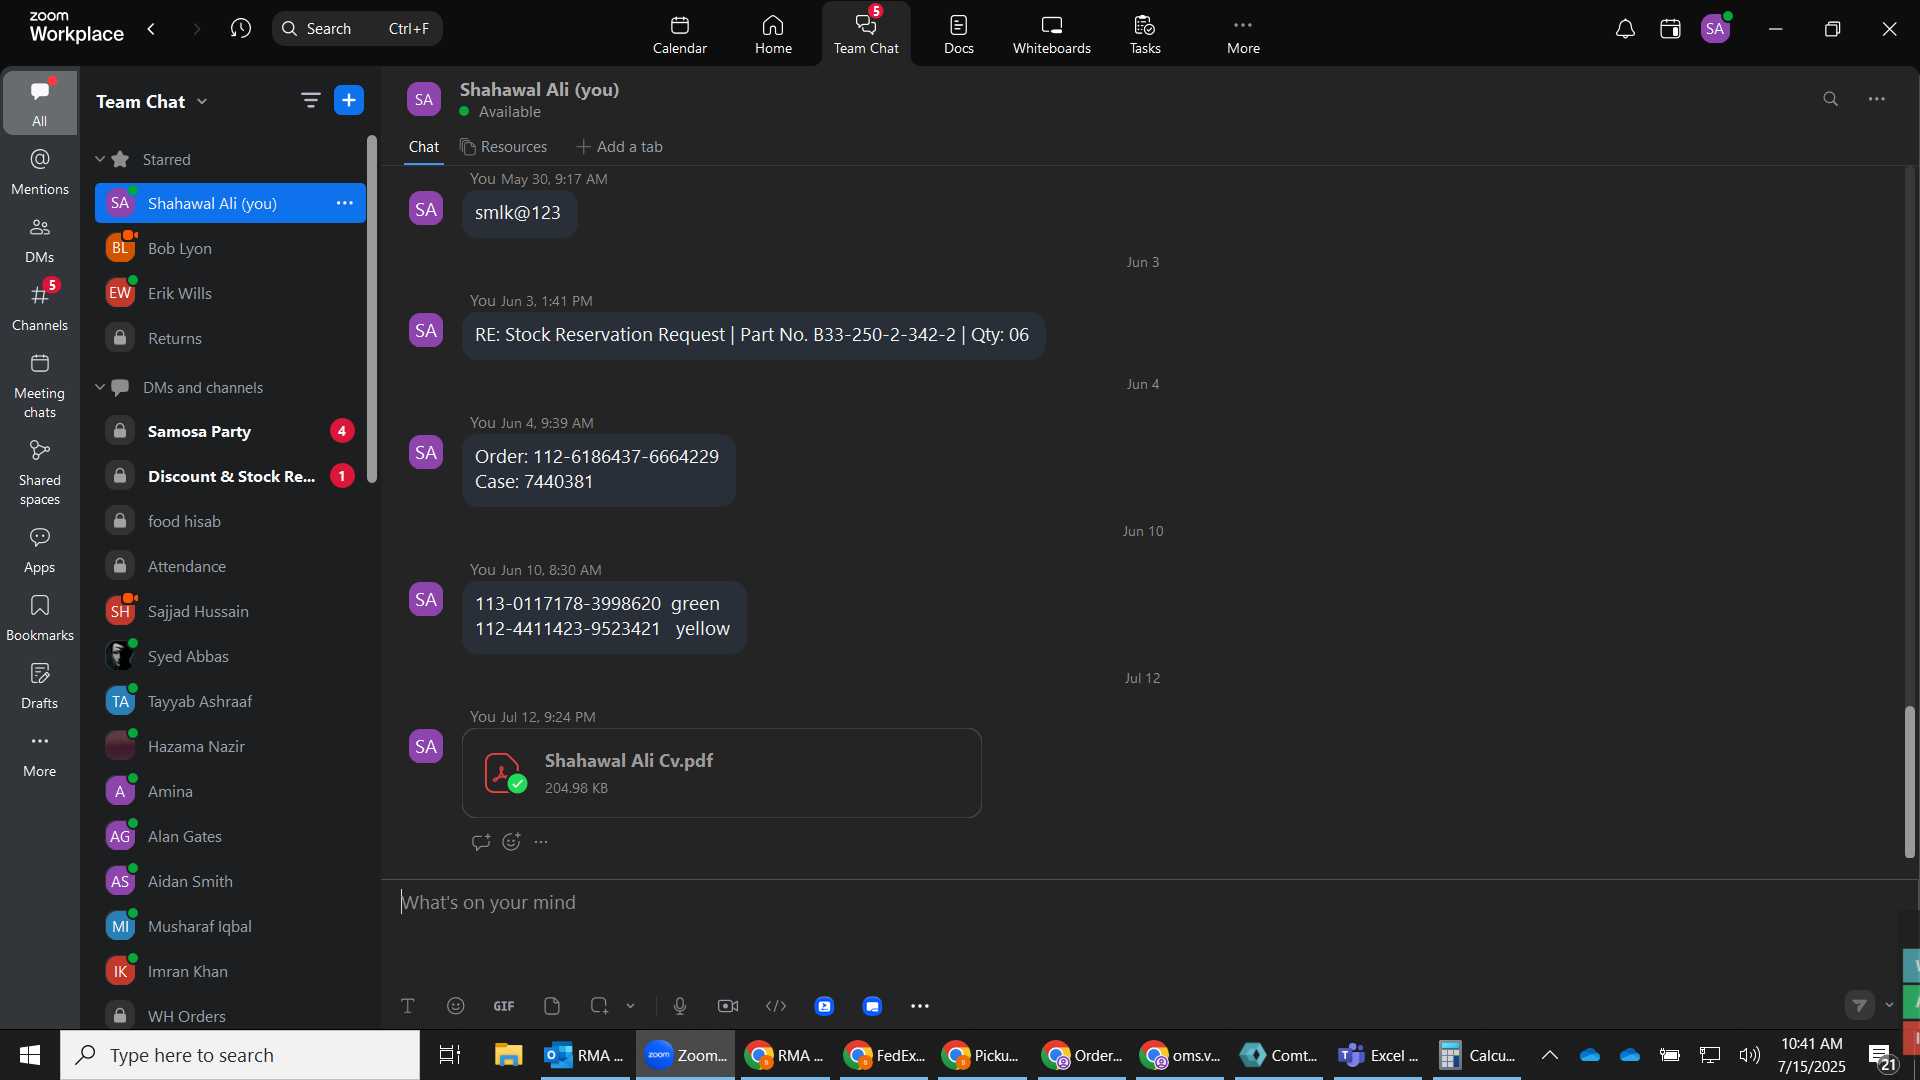Open File Explorer from the taskbar
1920x1080 pixels.
[508, 1055]
